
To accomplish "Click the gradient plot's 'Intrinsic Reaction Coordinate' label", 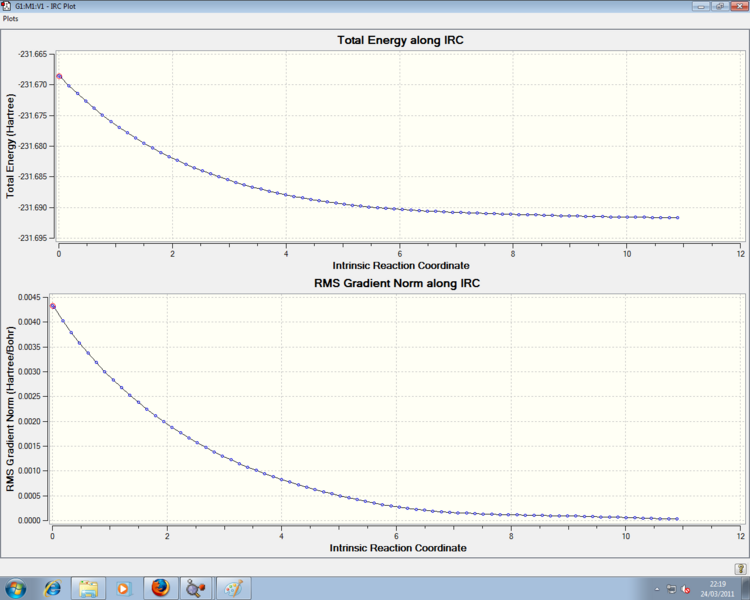I will click(398, 548).
